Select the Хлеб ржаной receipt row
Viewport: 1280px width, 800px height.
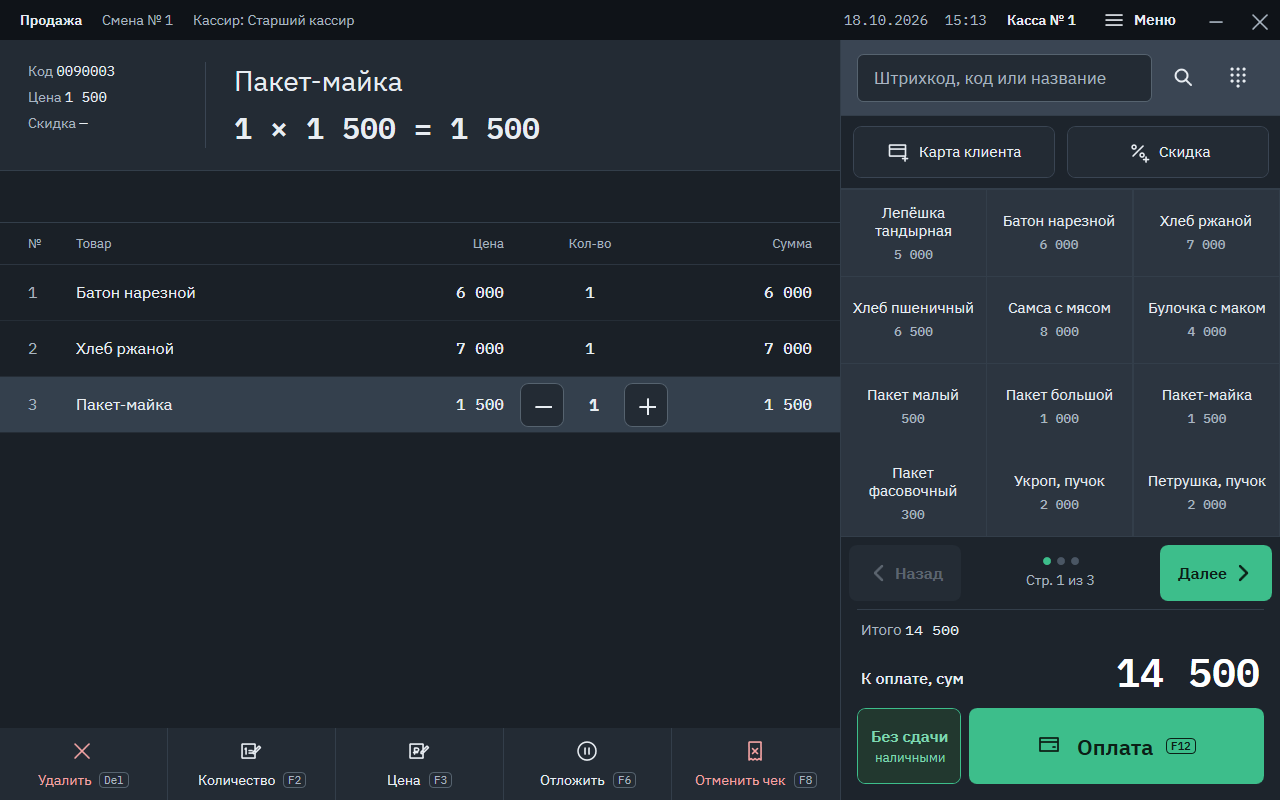tap(420, 349)
